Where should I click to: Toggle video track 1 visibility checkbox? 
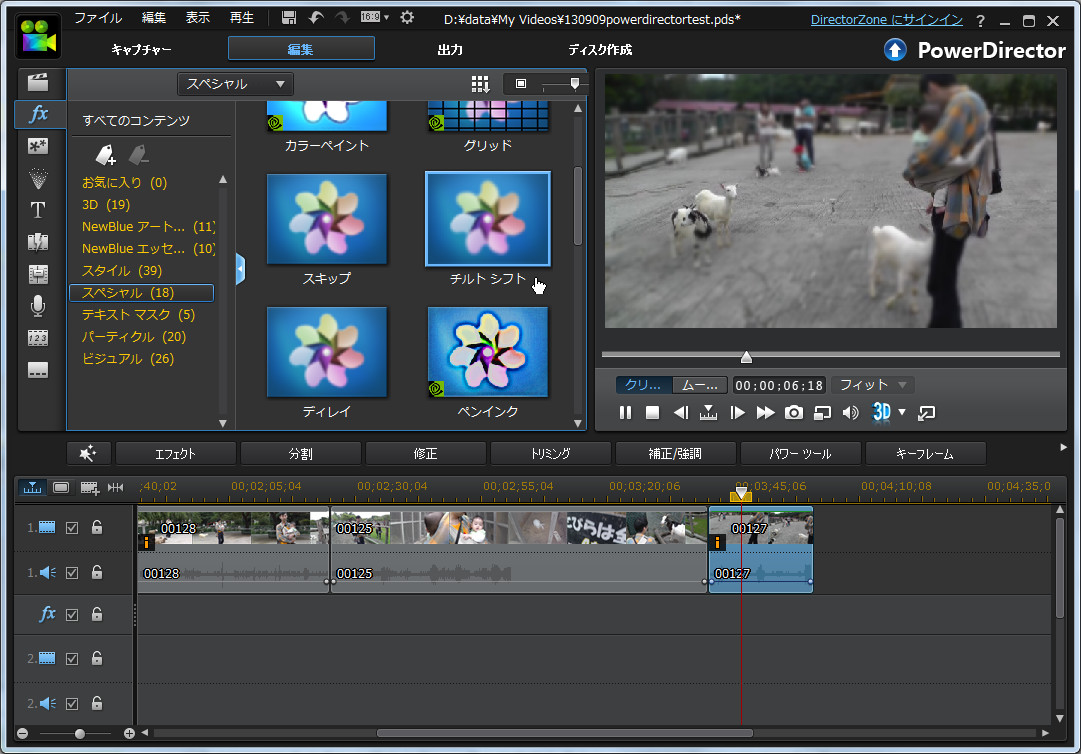(x=72, y=528)
